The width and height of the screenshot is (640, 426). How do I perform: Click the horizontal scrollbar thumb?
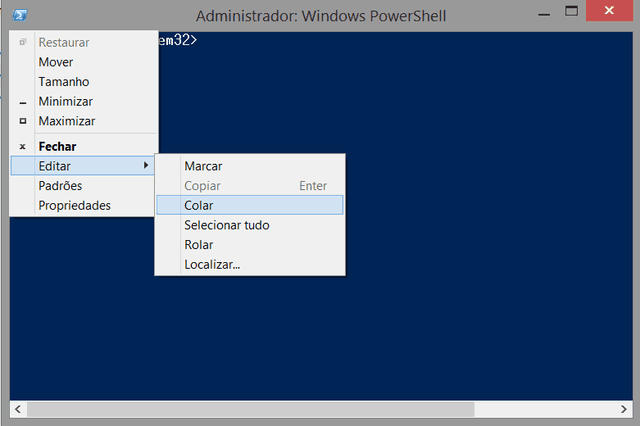tap(251, 409)
